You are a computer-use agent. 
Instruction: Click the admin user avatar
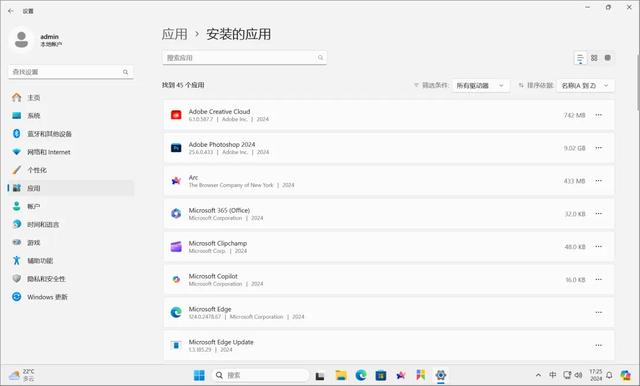click(x=21, y=40)
